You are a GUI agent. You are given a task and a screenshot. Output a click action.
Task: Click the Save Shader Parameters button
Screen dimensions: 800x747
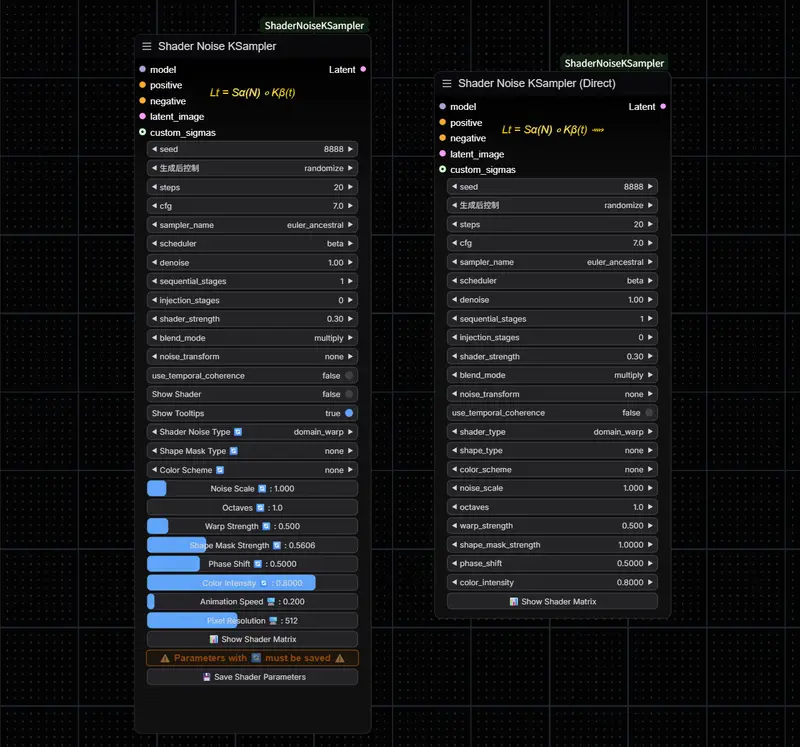(252, 677)
